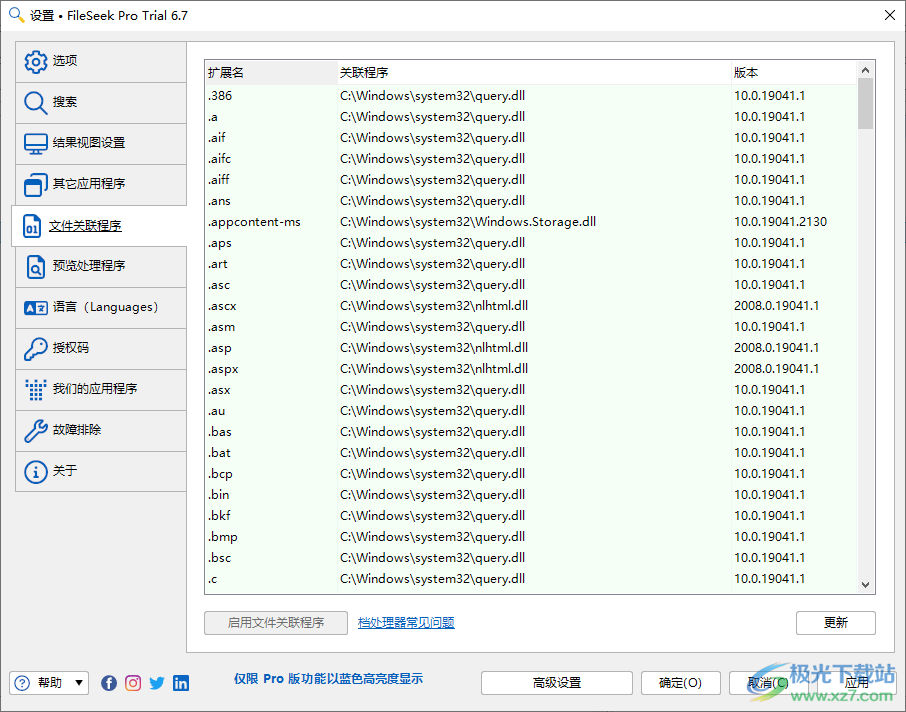Click the 启用文件关联程序 button
This screenshot has width=906, height=712.
[x=276, y=623]
